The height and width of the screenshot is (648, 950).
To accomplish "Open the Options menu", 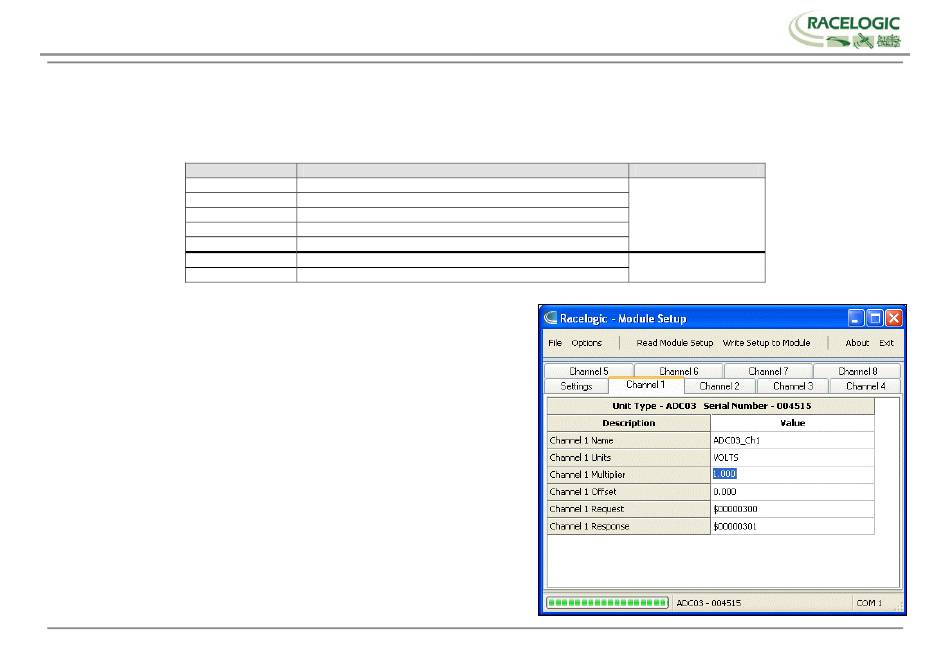I will click(x=586, y=343).
